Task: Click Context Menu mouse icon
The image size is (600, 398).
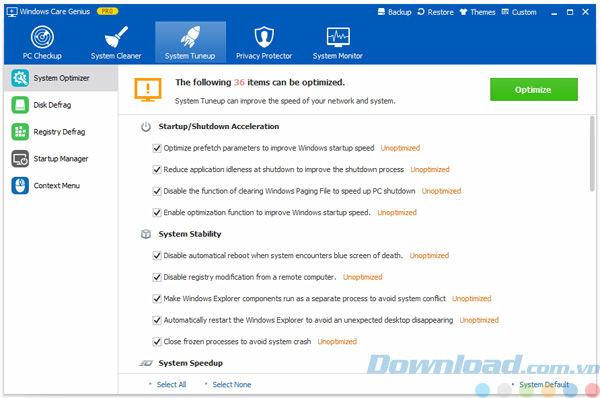Action: [x=20, y=186]
